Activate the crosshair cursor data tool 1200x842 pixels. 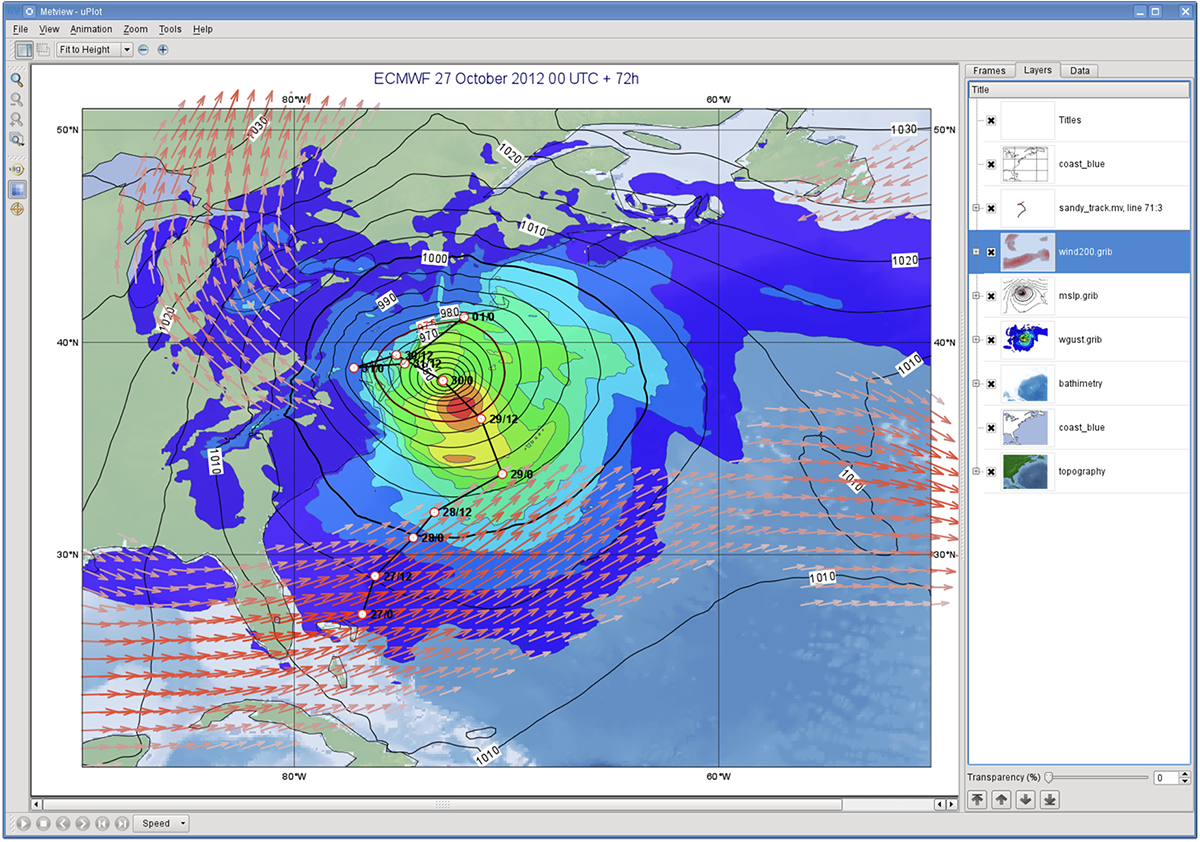(x=17, y=209)
